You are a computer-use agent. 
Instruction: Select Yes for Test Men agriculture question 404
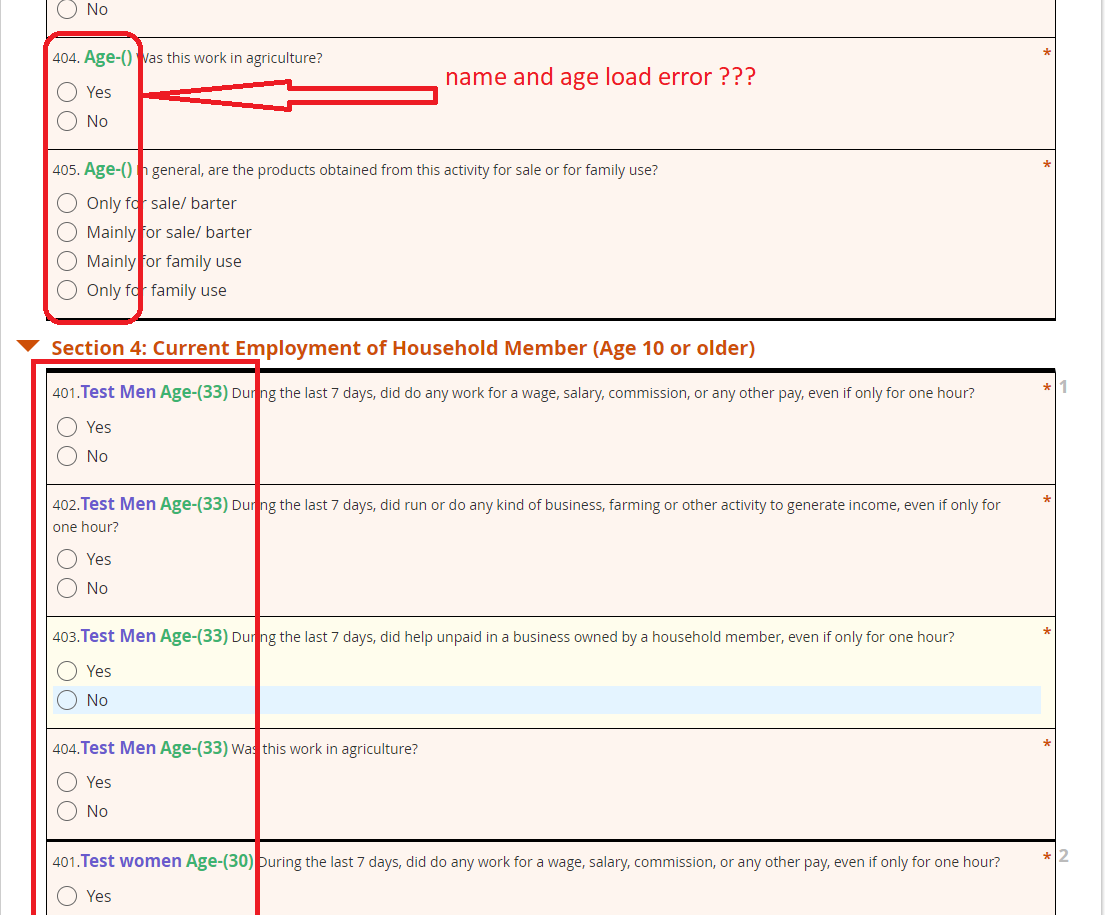(x=67, y=781)
